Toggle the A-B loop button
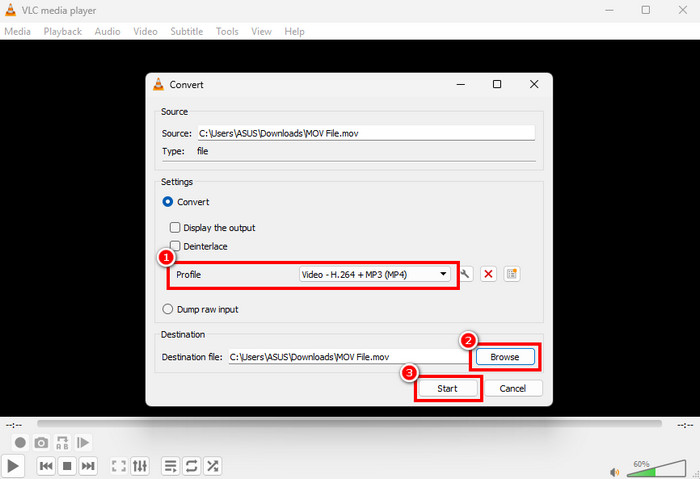The height and width of the screenshot is (479, 700). point(62,442)
